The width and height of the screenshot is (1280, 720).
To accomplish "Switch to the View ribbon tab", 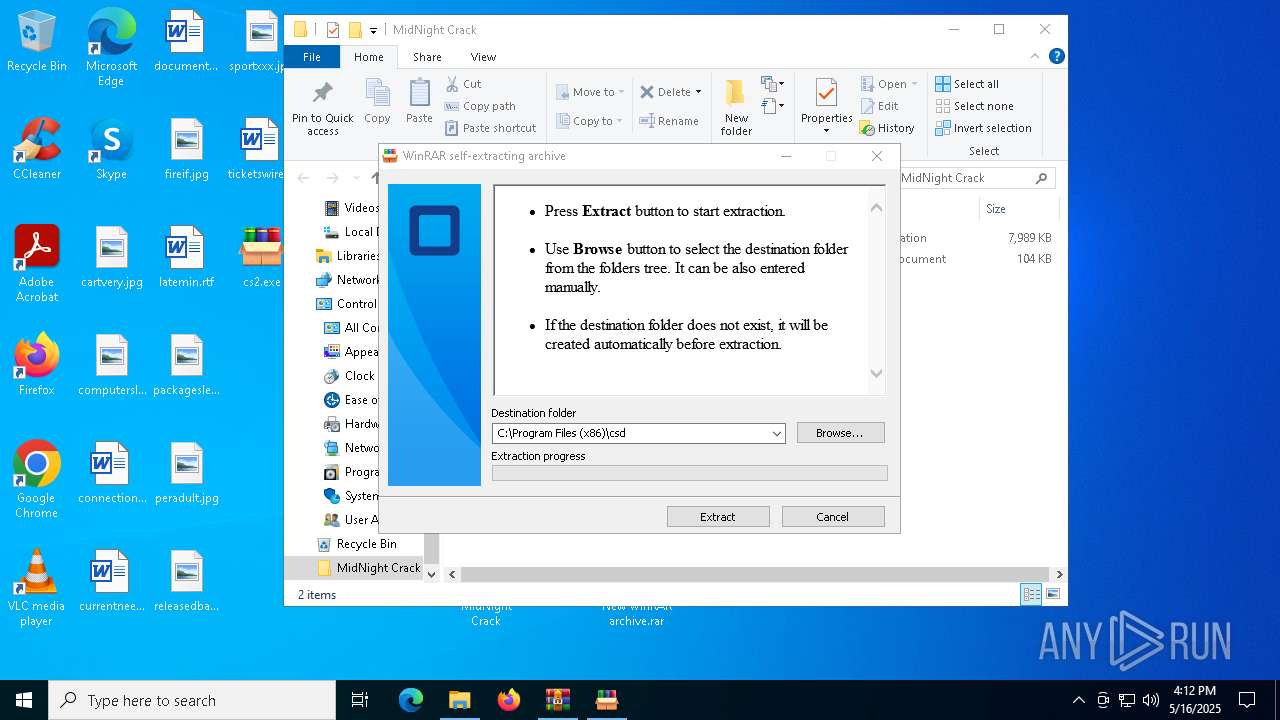I will point(483,57).
